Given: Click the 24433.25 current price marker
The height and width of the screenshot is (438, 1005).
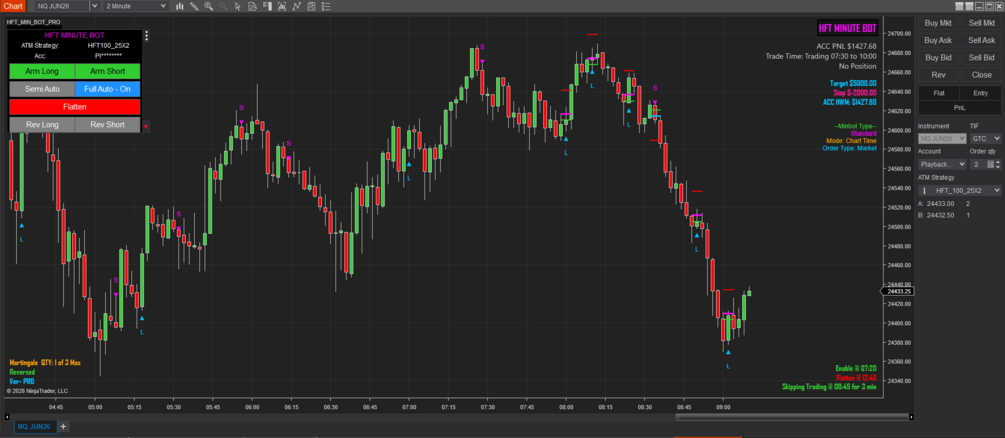Looking at the screenshot, I should [x=897, y=291].
